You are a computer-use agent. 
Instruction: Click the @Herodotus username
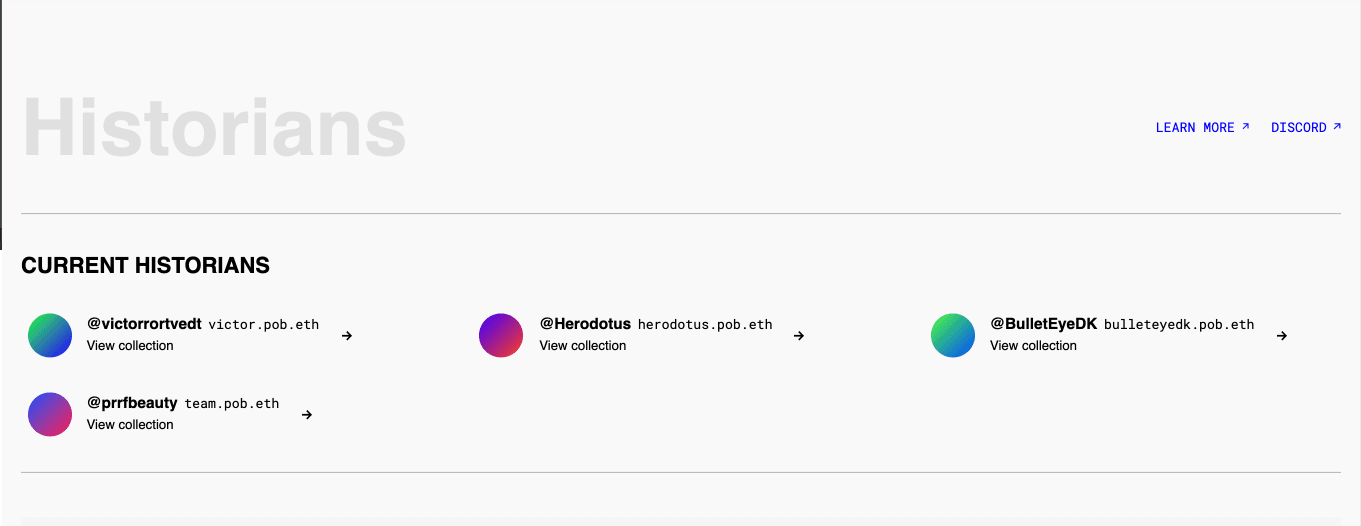pos(585,324)
